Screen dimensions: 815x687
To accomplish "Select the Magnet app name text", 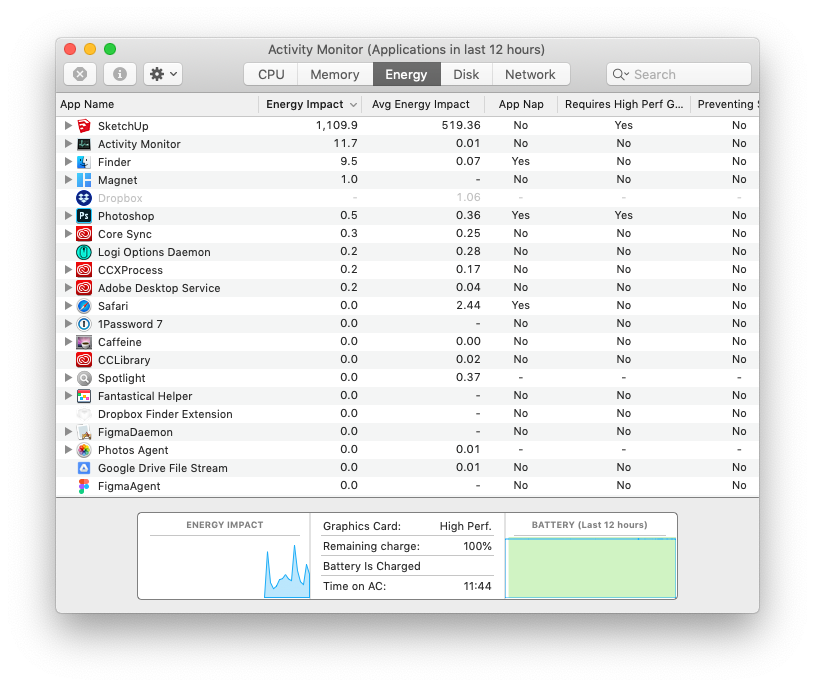I will pyautogui.click(x=117, y=180).
